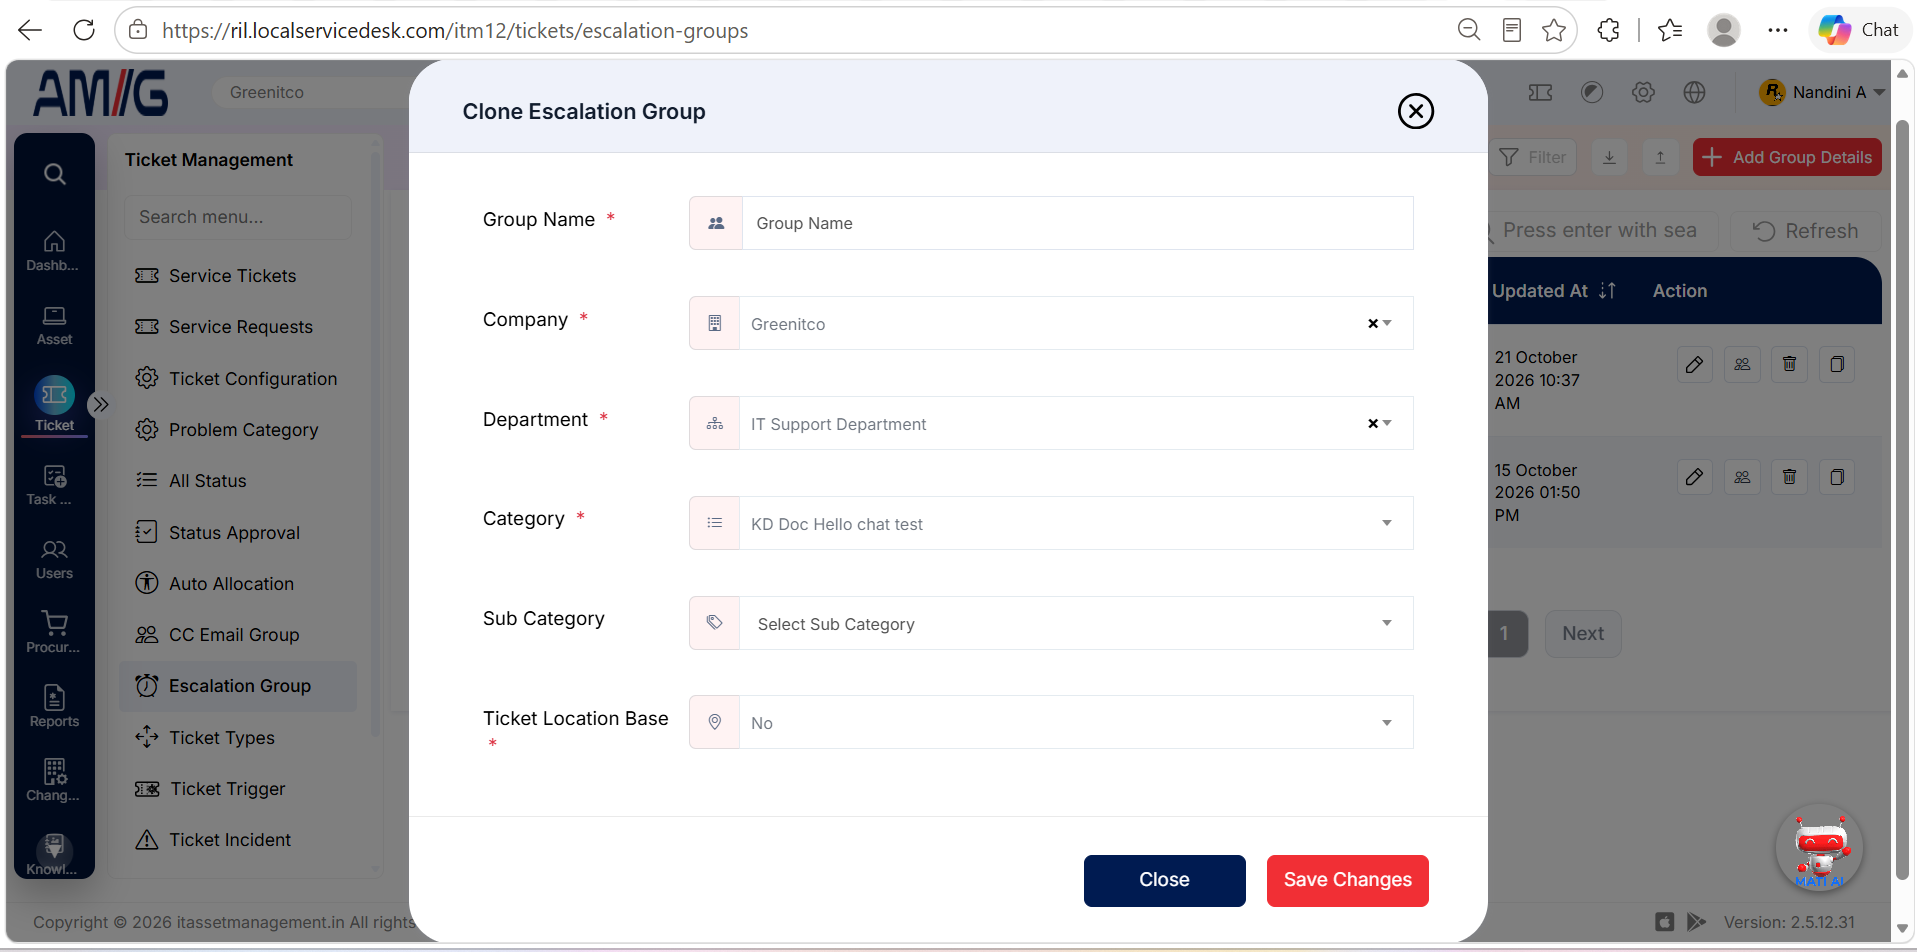The image size is (1917, 952).
Task: Open Ticket Types menu item
Action: [x=221, y=738]
